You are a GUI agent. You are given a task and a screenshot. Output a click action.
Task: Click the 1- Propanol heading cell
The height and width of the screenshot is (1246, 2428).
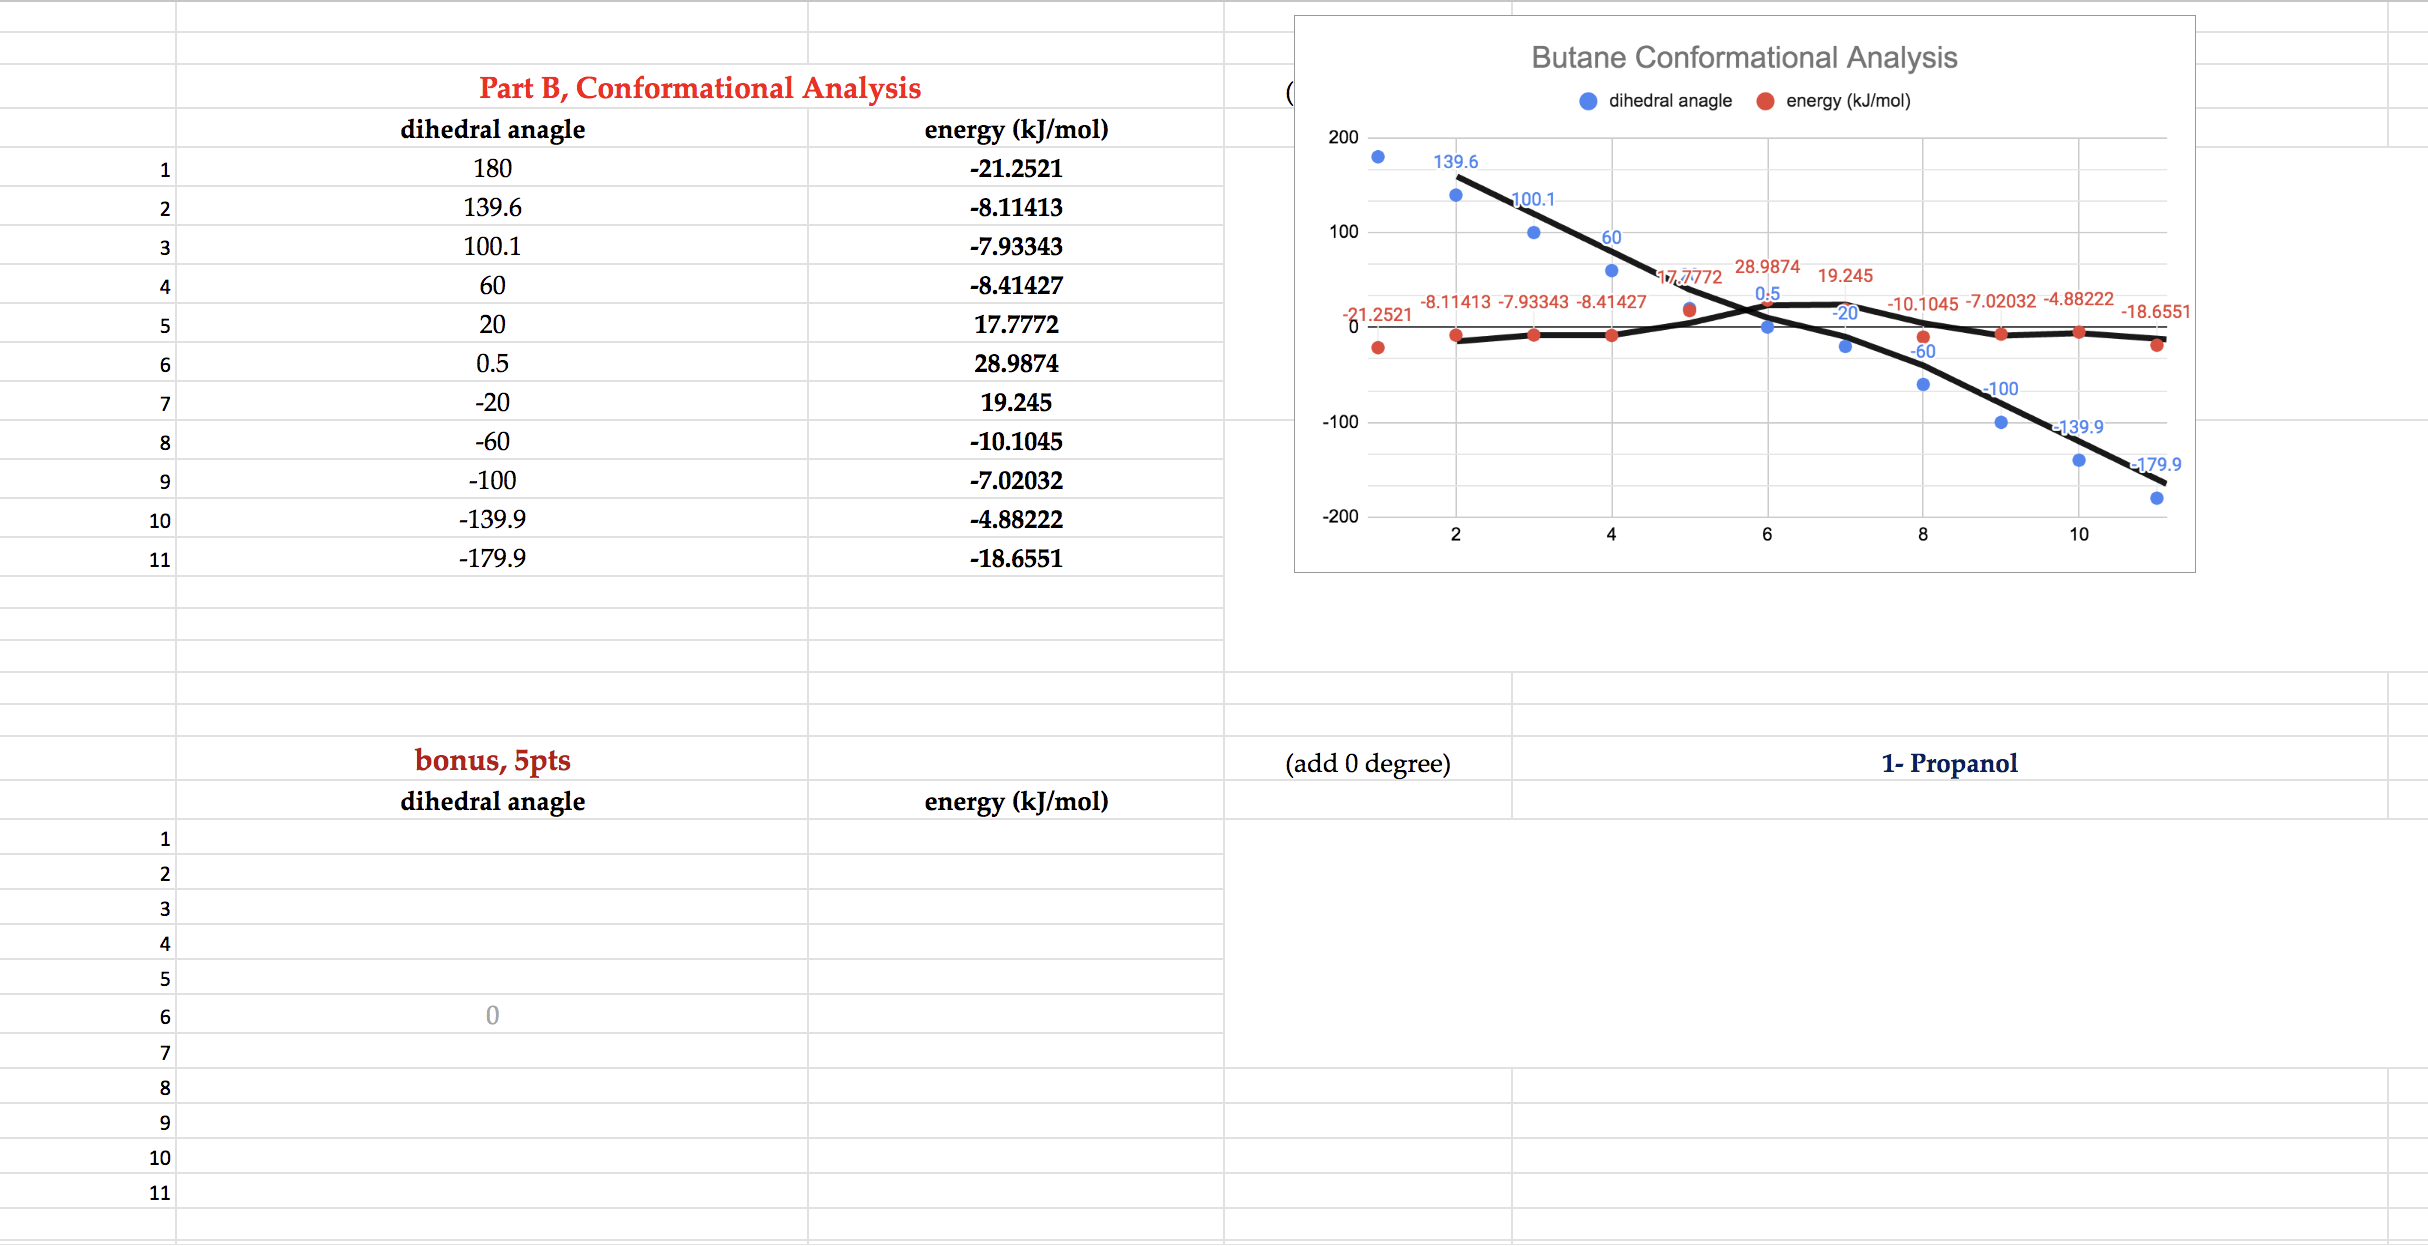[1948, 763]
